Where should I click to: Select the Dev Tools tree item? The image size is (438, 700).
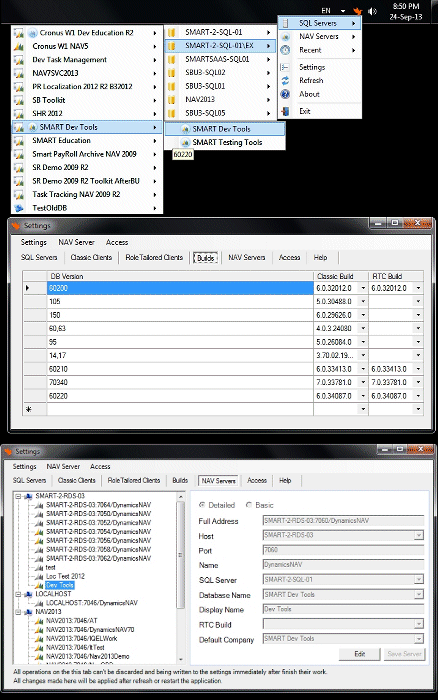60,585
